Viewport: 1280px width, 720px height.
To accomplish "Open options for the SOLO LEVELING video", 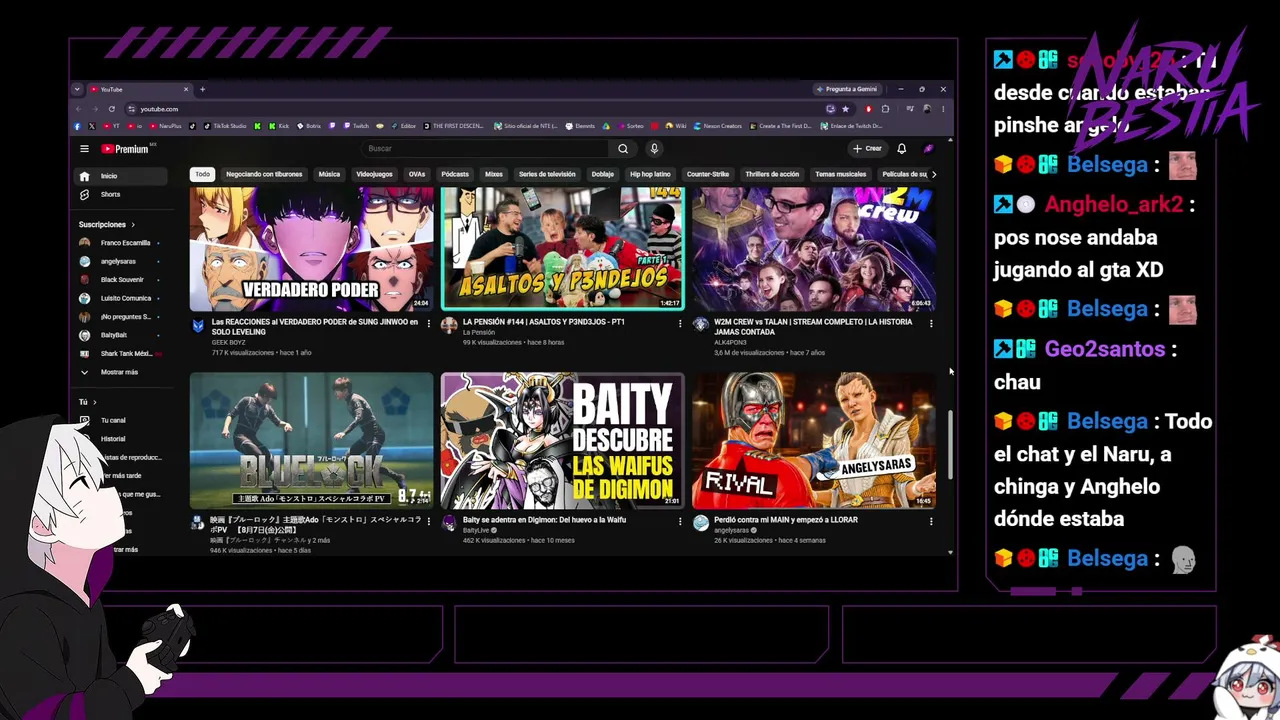I will click(x=429, y=323).
